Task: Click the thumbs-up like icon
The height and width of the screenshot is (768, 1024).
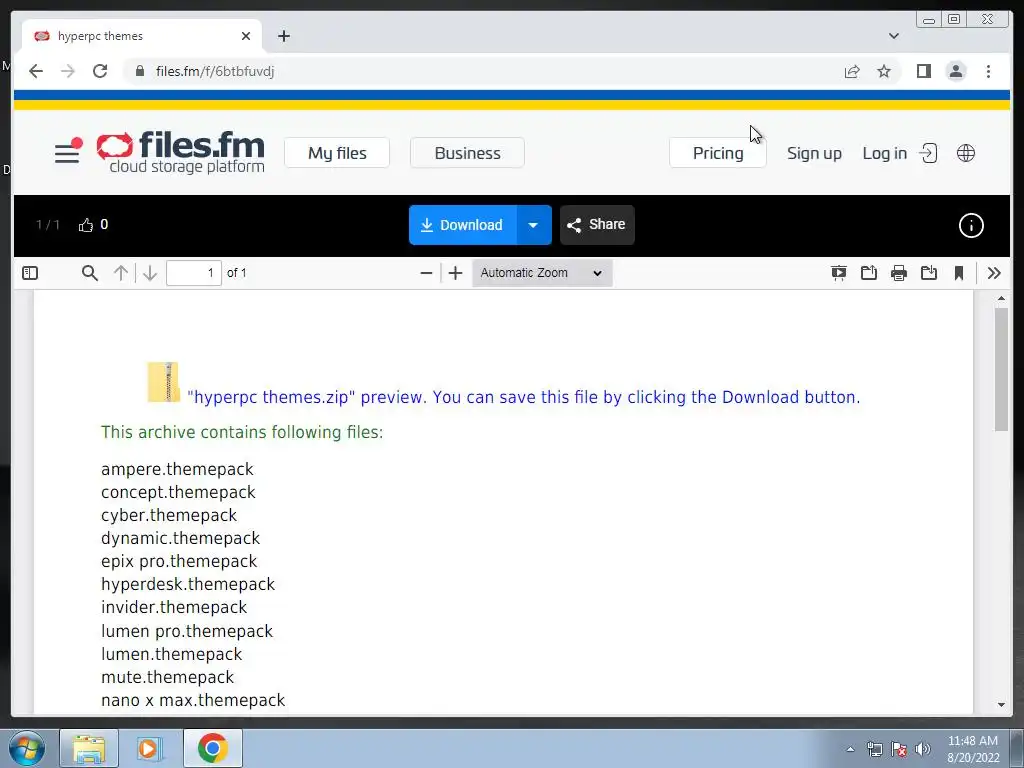Action: 86,225
